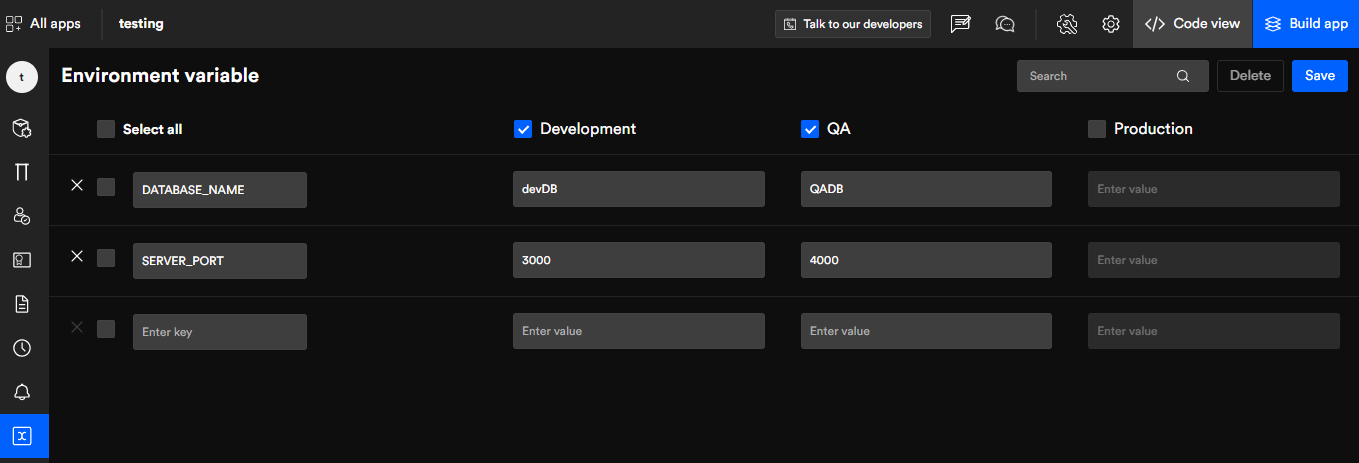Click the Search input field
This screenshot has width=1359, height=463.
(1113, 76)
